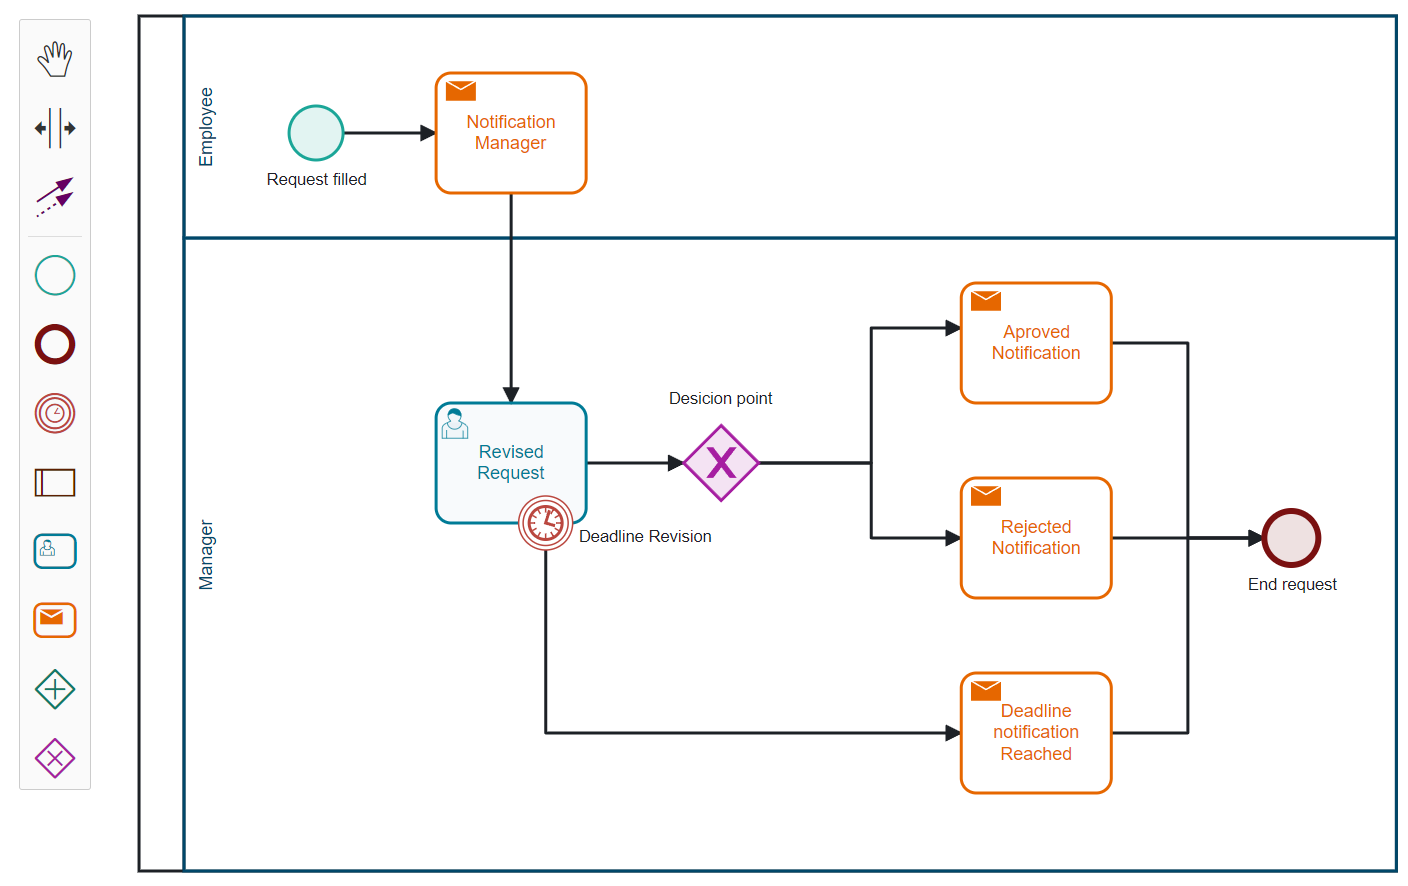Select the Desicion point gateway
This screenshot has height=886, width=1408.
(x=721, y=463)
